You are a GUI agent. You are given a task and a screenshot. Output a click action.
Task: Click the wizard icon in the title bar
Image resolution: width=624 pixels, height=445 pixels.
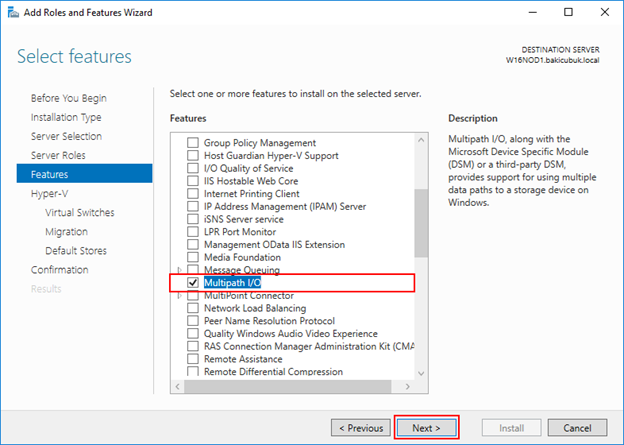[13, 12]
